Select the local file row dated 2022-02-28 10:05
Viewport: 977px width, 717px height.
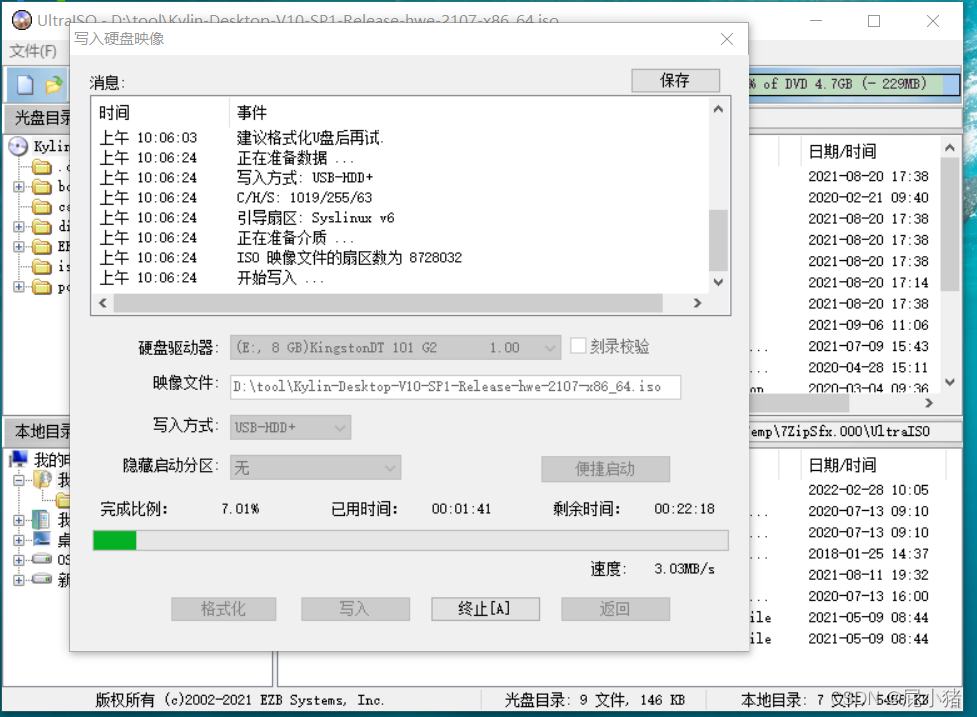868,490
